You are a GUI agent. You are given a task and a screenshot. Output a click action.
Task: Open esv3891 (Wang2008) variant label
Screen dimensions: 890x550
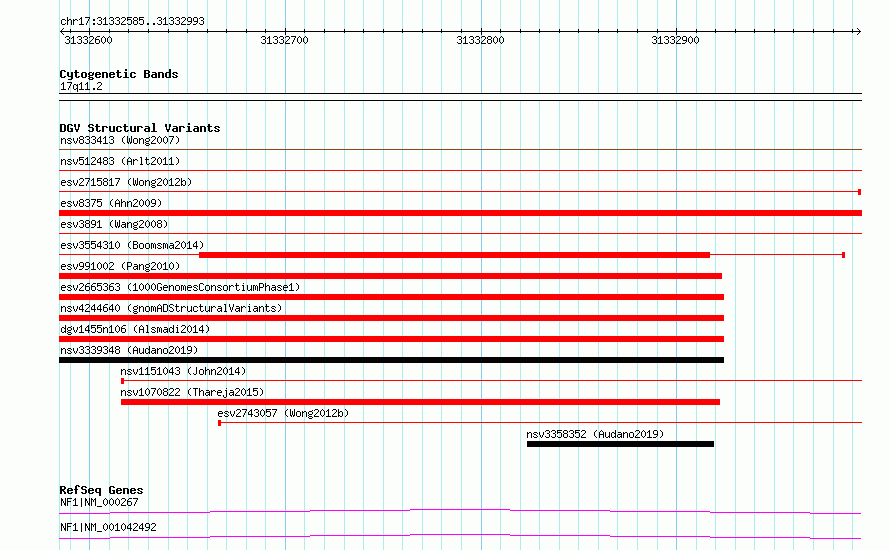(114, 224)
